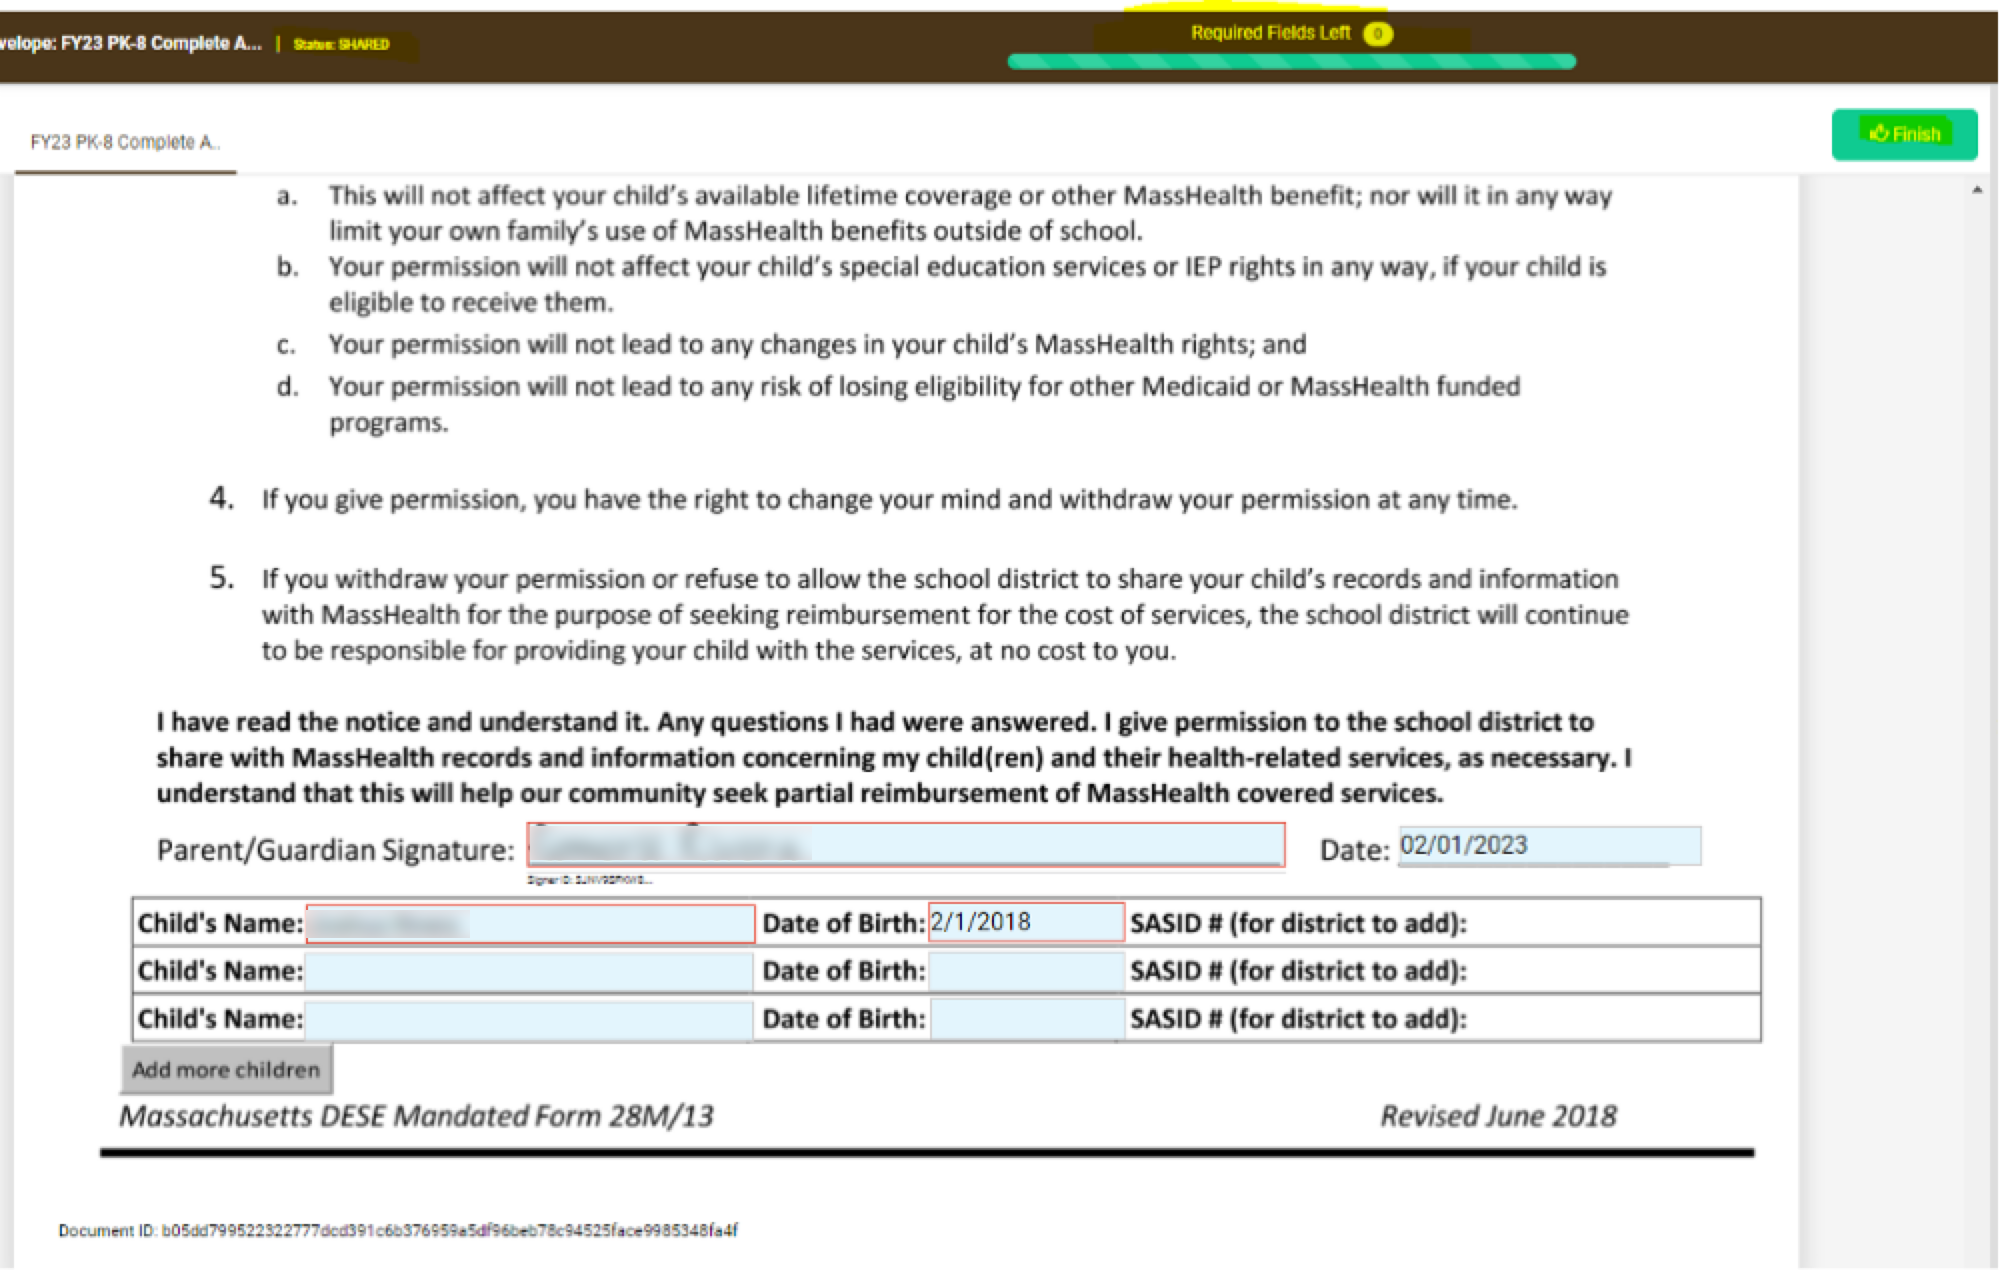Screen dimensions: 2000x1270
Task: Click the Parent/Guardian Signature field
Action: pyautogui.click(x=905, y=846)
